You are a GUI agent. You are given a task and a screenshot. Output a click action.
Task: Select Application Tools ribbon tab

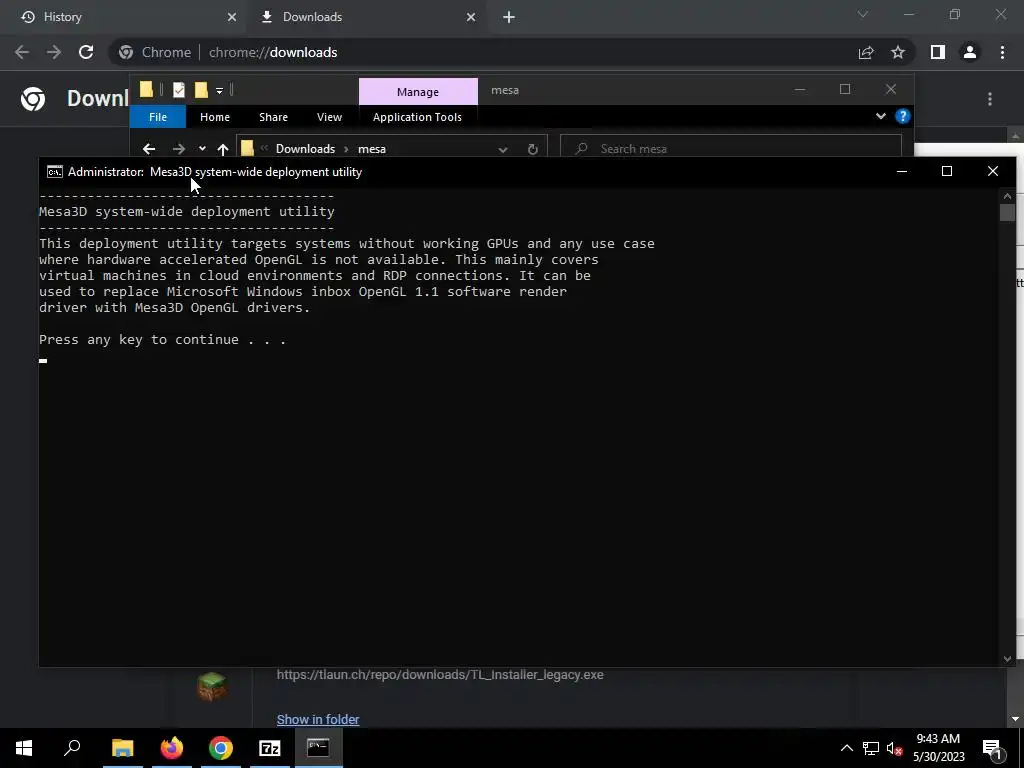417,117
